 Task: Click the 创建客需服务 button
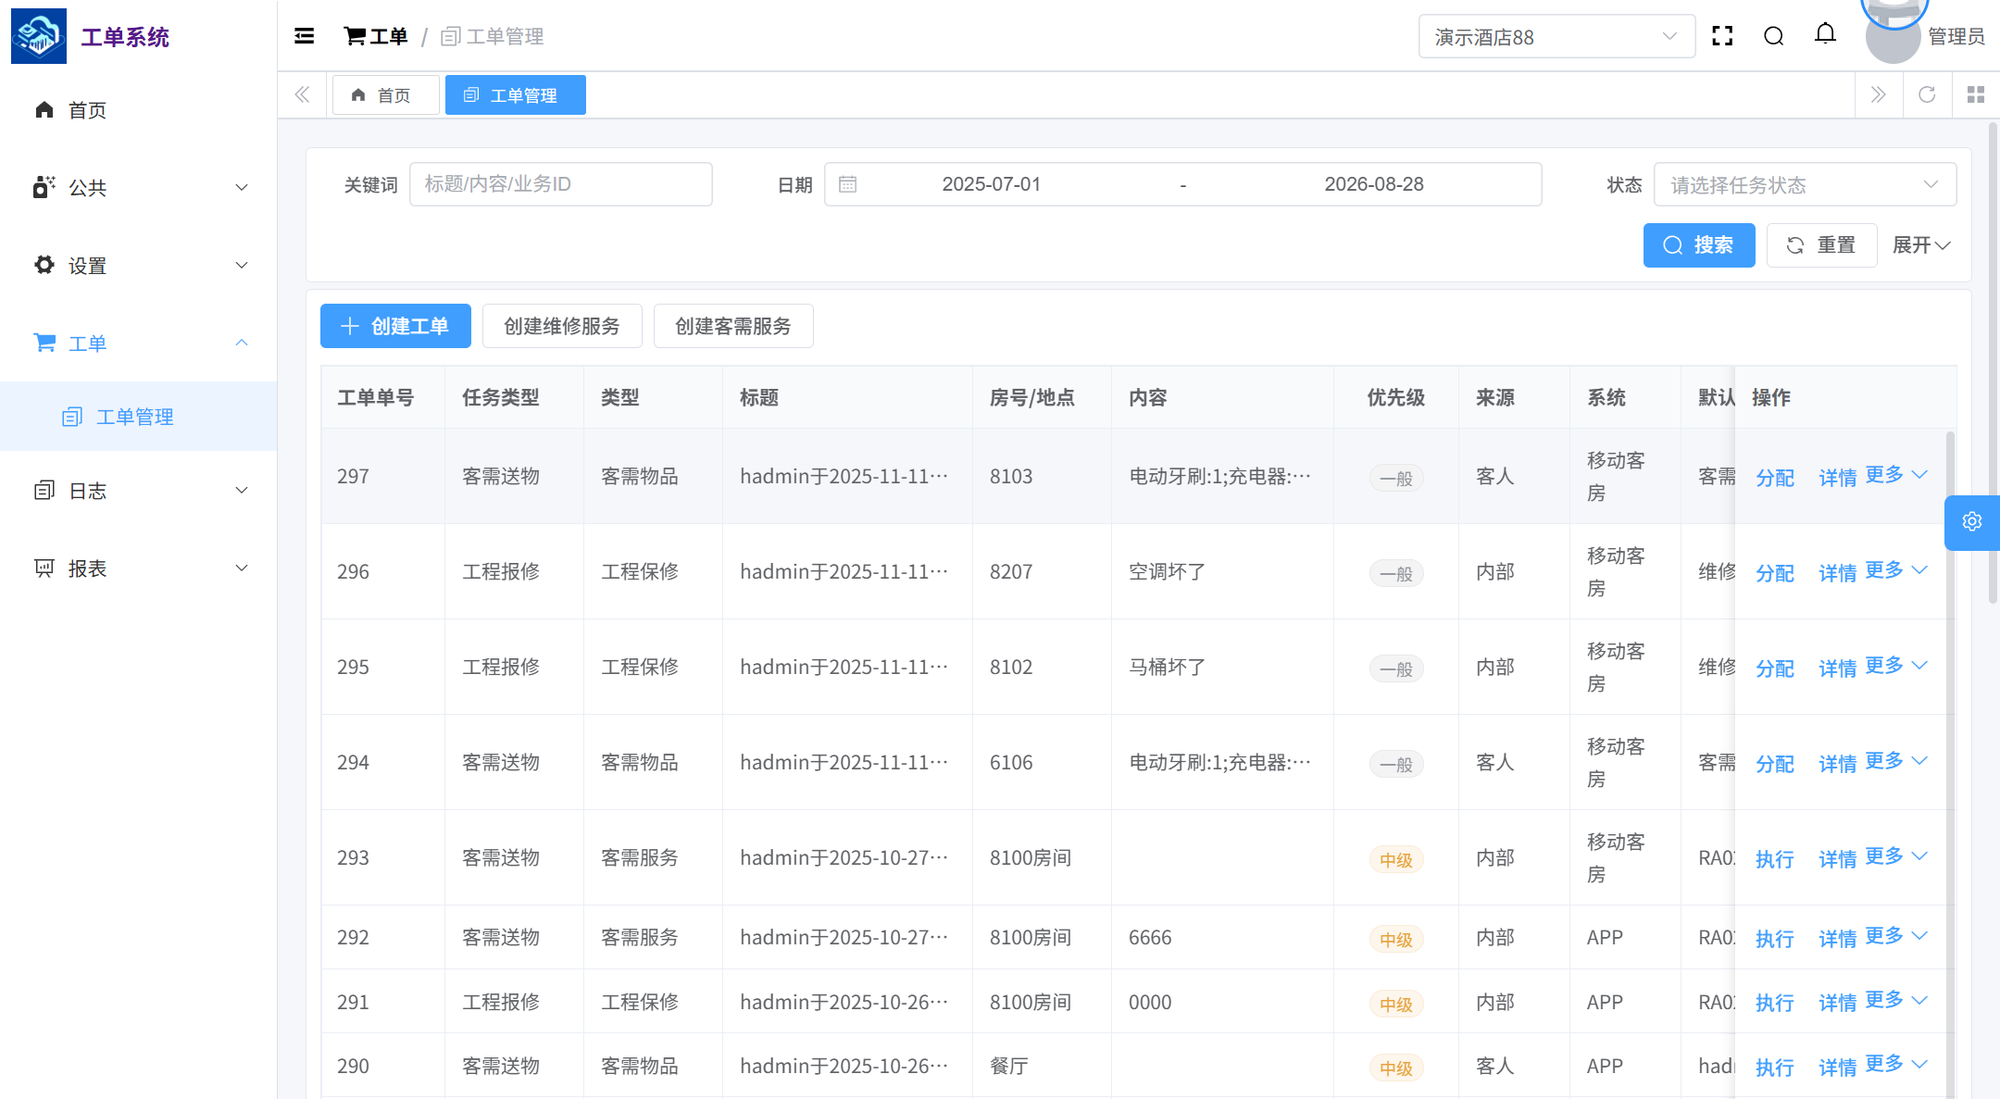click(733, 326)
